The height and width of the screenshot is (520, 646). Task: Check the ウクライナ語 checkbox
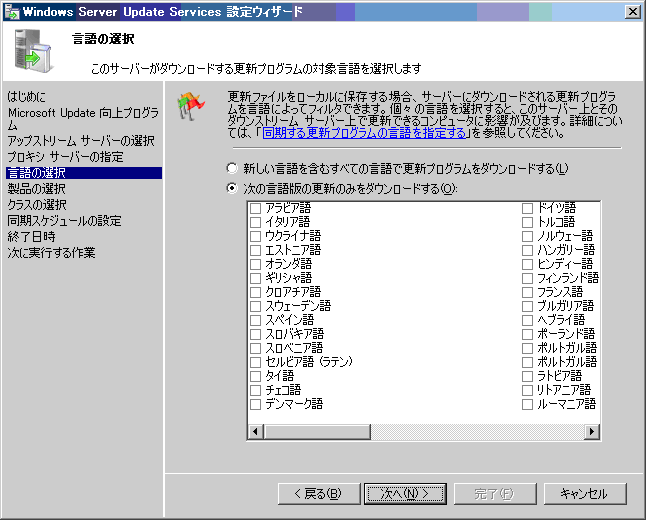click(255, 236)
